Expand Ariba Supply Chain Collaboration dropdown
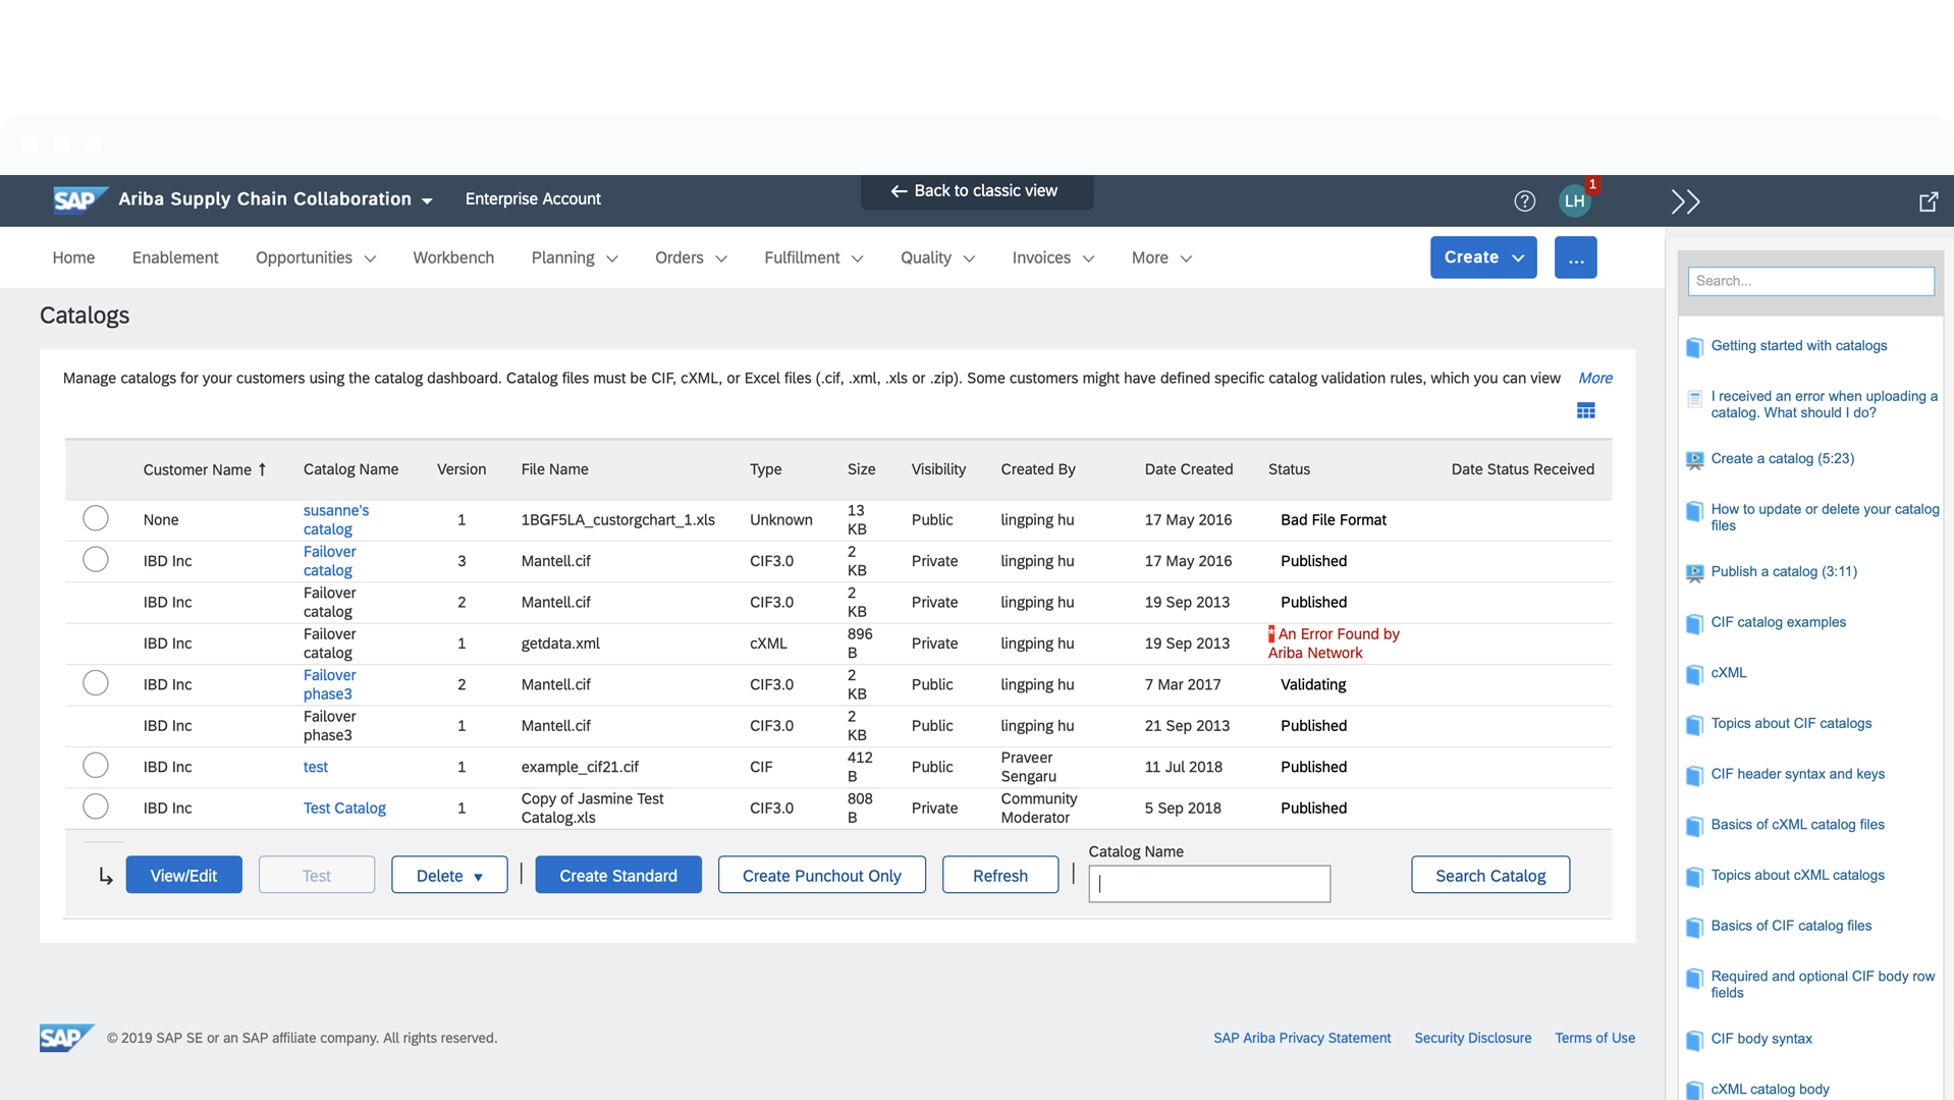 point(427,200)
